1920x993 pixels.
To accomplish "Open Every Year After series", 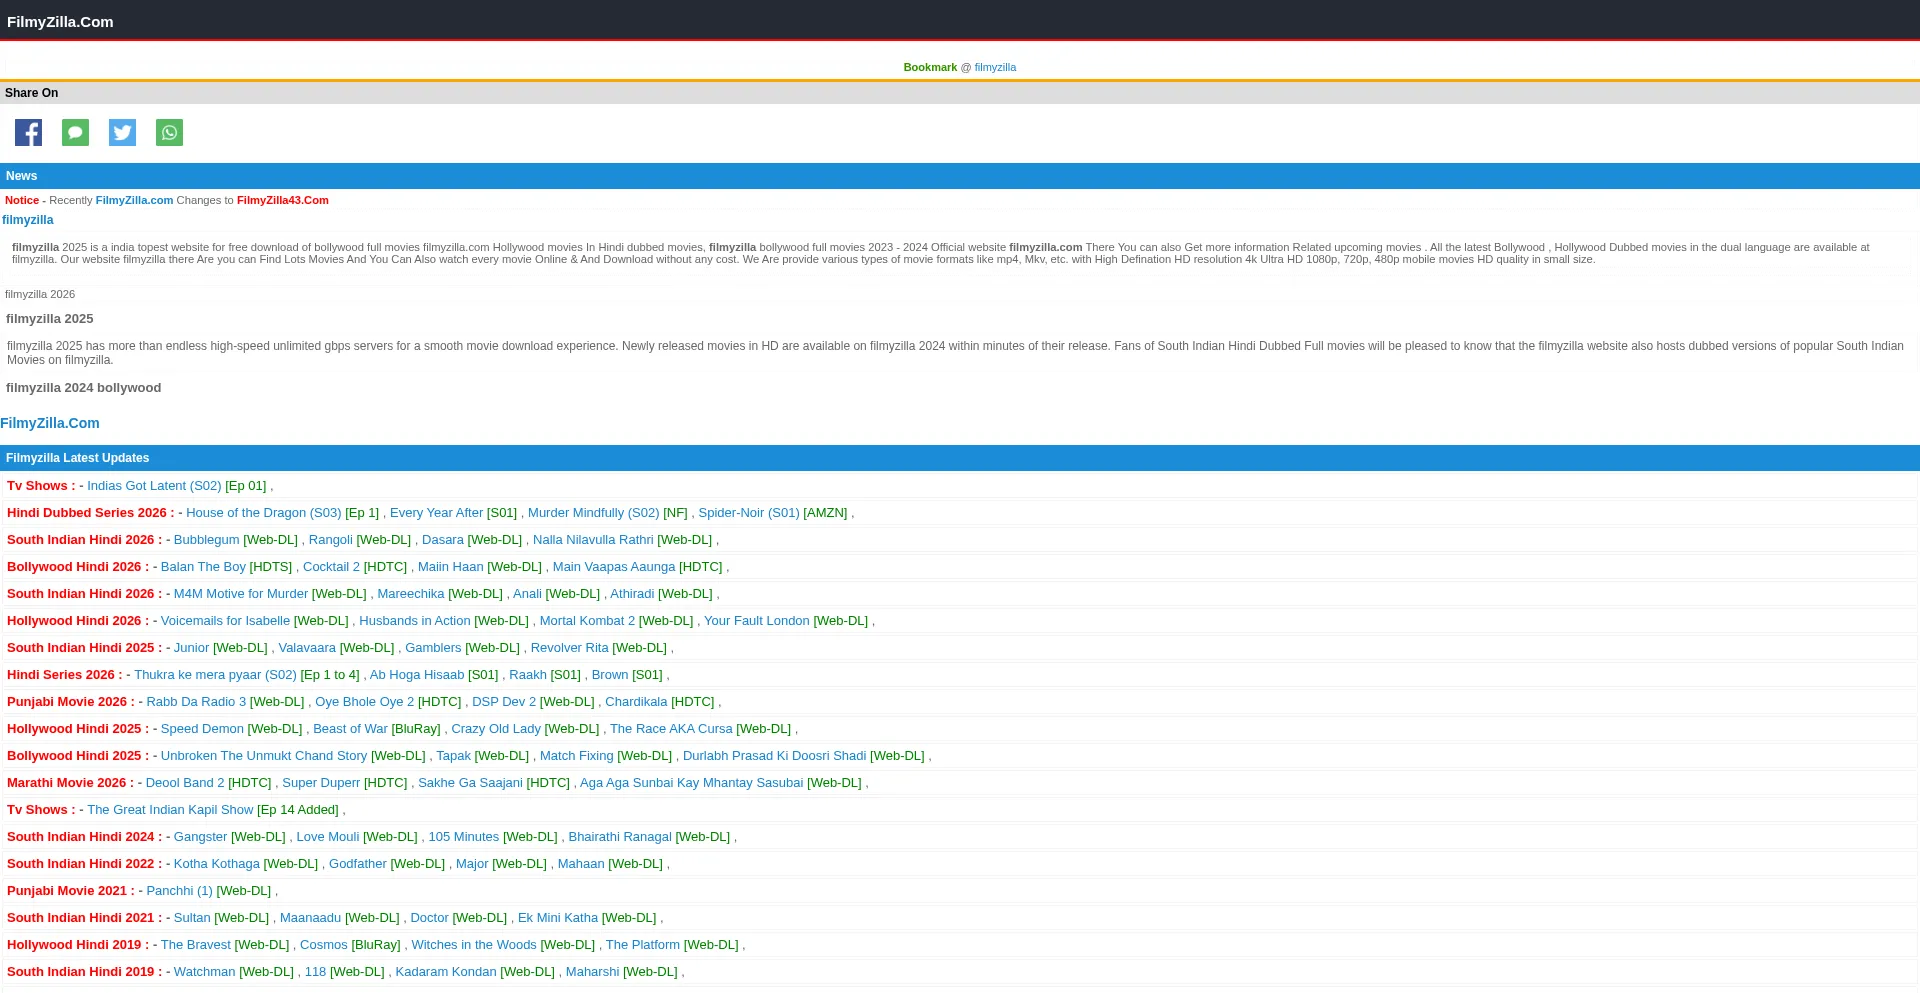I will pos(436,513).
